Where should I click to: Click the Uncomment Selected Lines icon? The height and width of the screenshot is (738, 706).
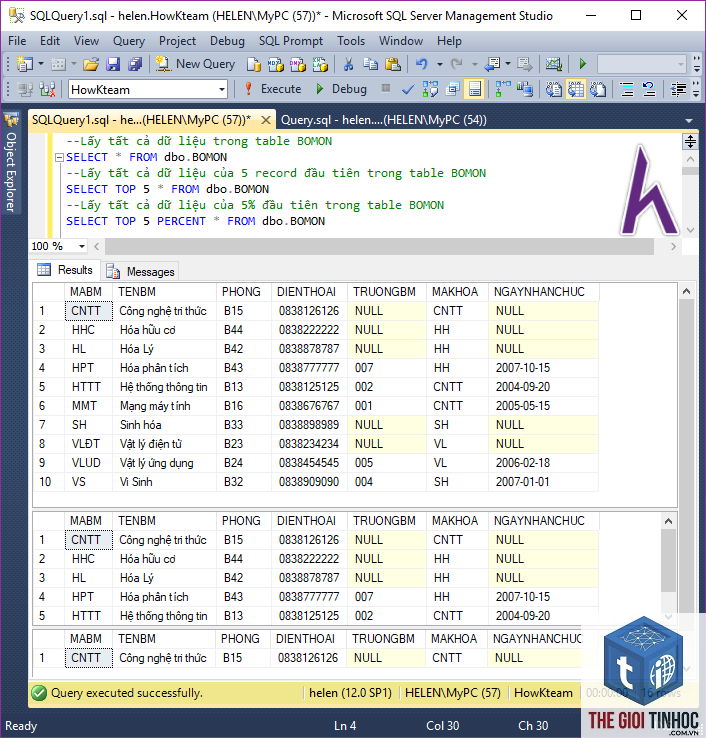(x=649, y=89)
